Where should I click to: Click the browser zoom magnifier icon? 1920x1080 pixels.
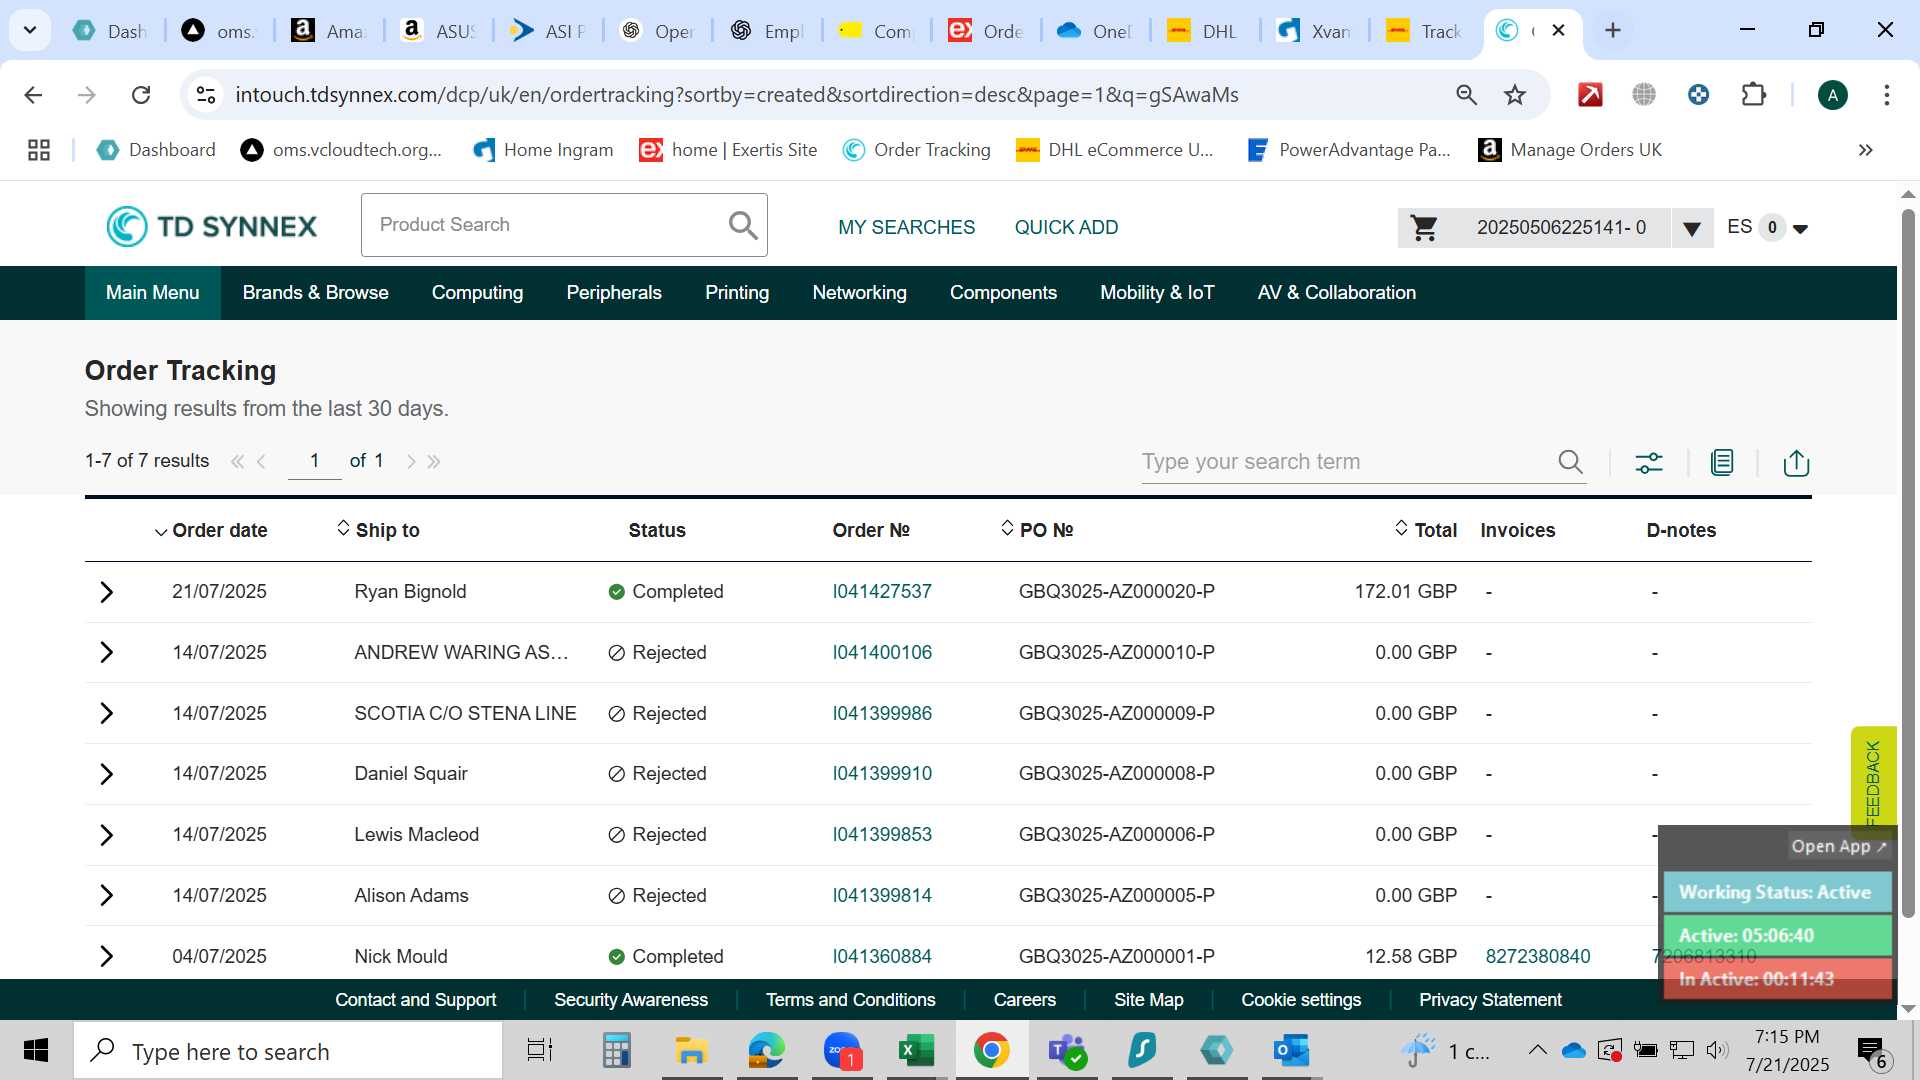1466,95
